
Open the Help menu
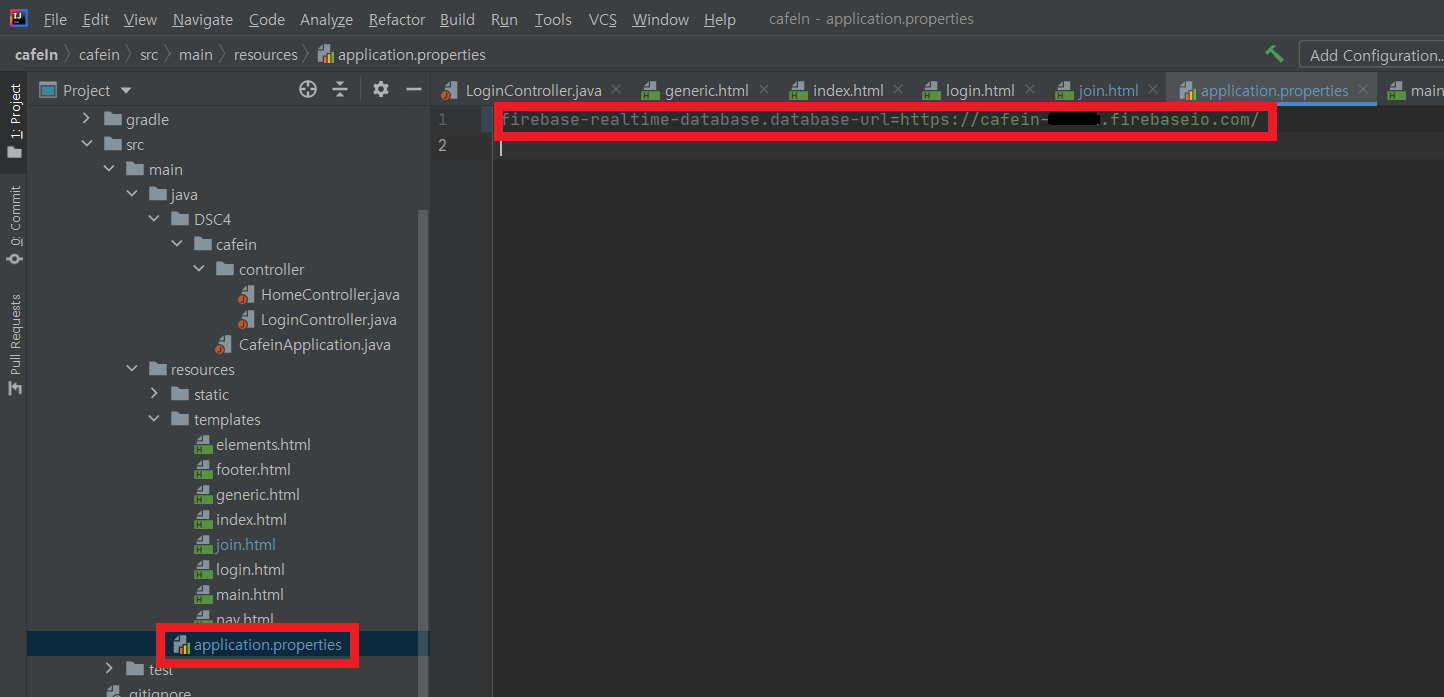tap(720, 19)
